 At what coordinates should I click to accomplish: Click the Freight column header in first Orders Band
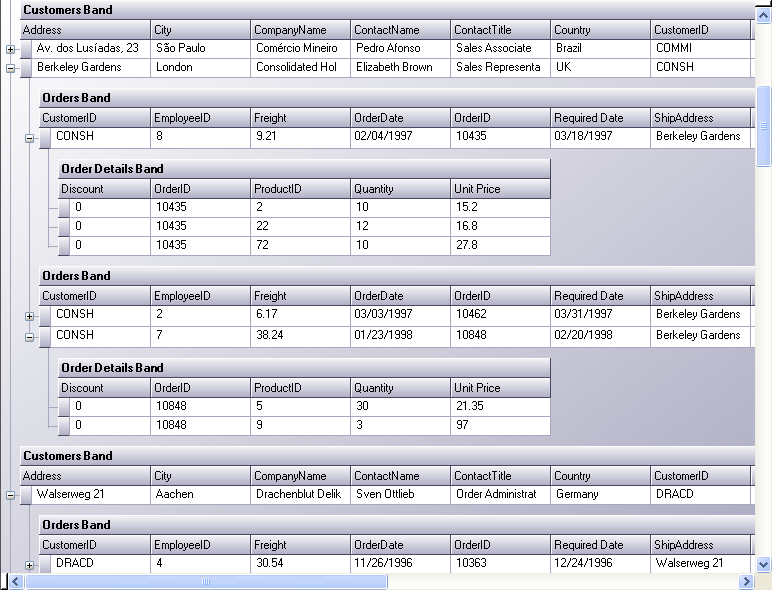tap(300, 118)
